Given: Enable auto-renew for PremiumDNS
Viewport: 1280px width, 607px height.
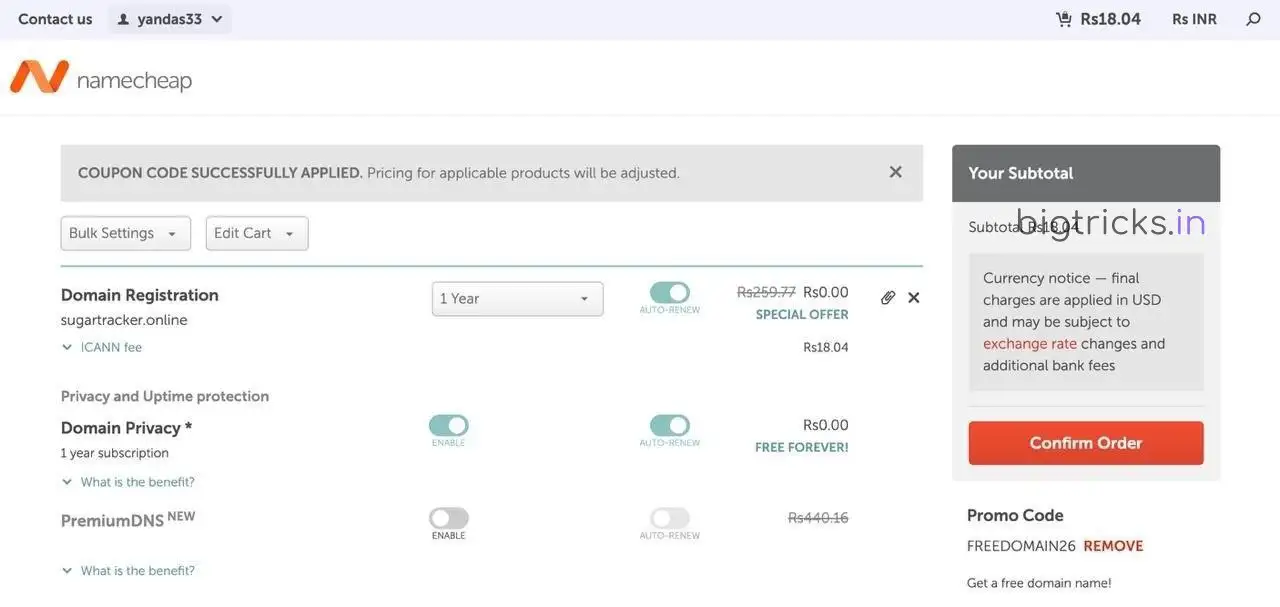Looking at the screenshot, I should tap(669, 518).
